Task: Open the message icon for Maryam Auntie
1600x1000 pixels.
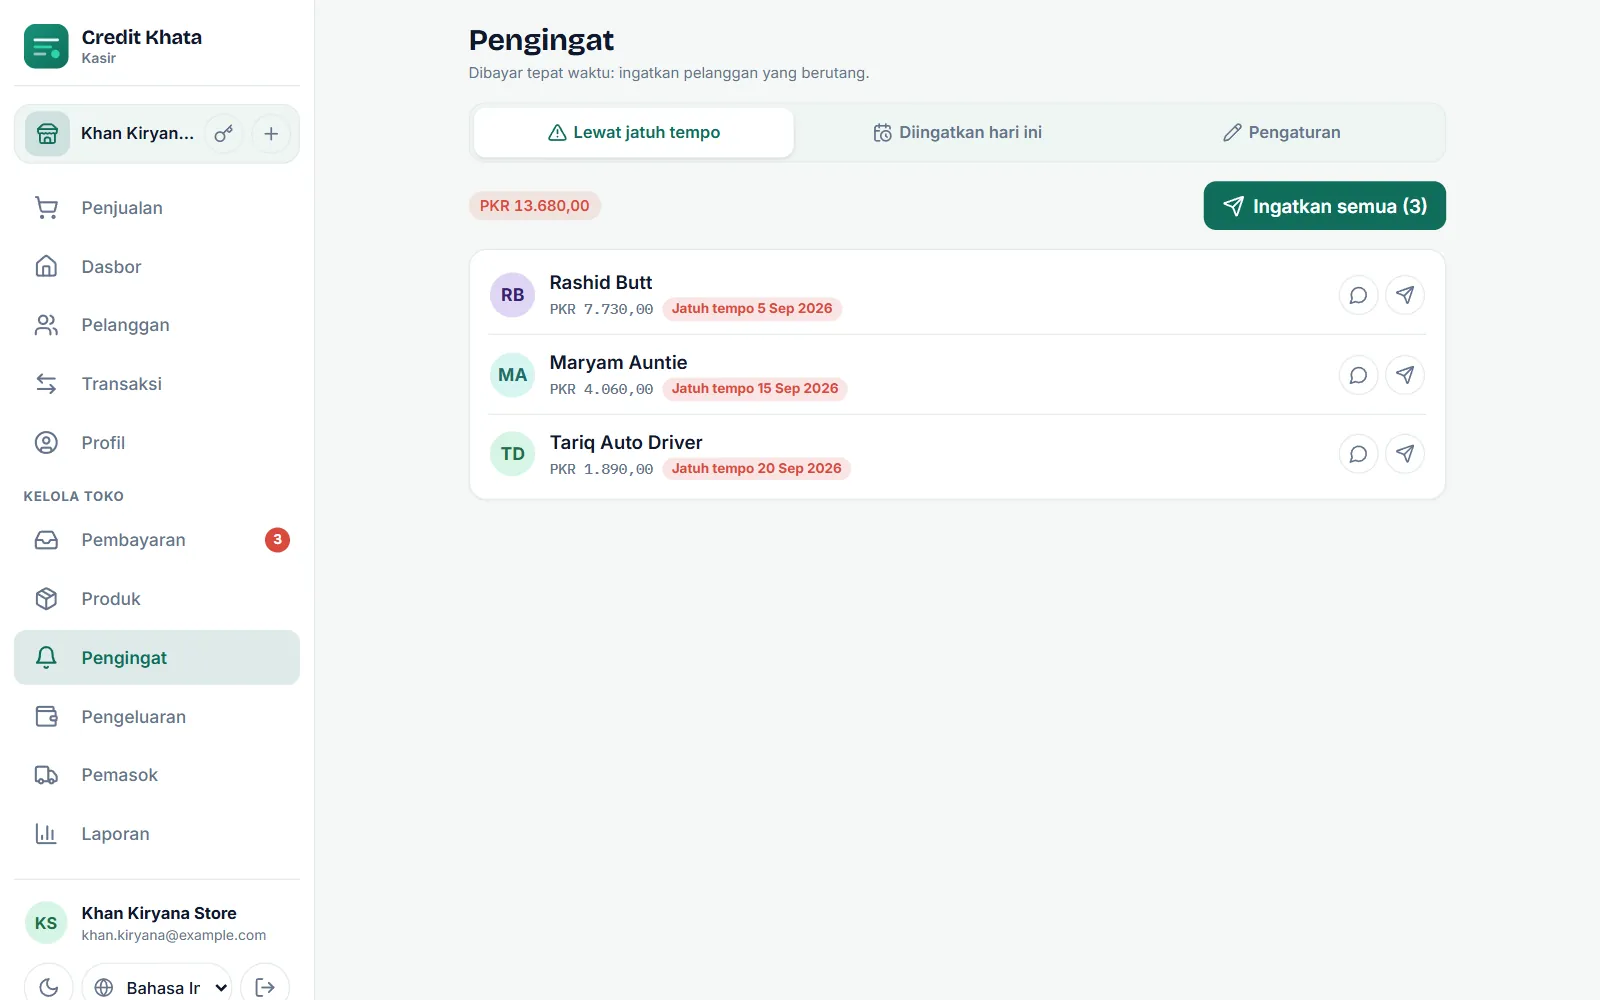Action: click(x=1358, y=375)
